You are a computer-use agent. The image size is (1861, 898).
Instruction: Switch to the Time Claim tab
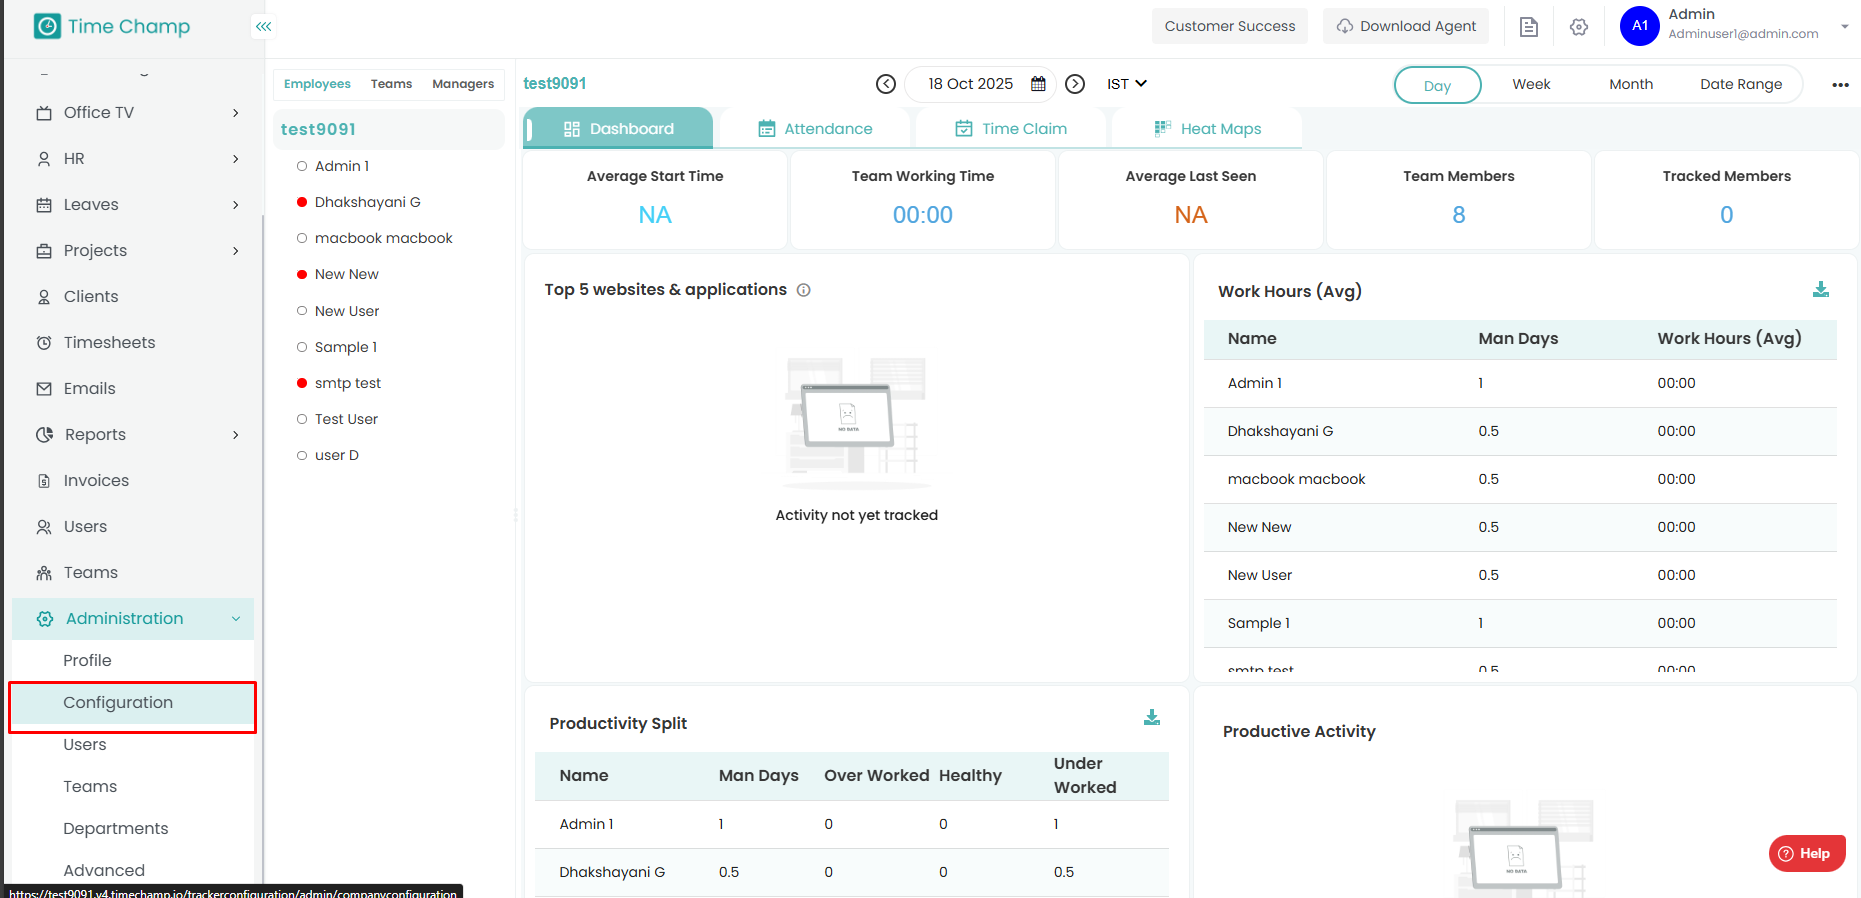(1011, 129)
